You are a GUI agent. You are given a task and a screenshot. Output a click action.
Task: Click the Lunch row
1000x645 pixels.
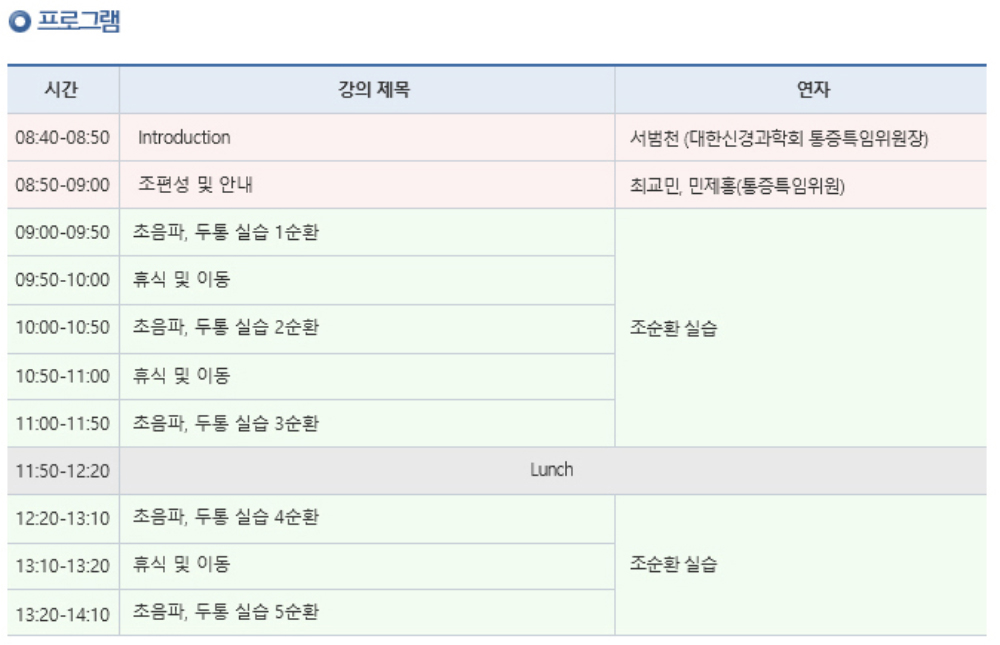(x=552, y=470)
